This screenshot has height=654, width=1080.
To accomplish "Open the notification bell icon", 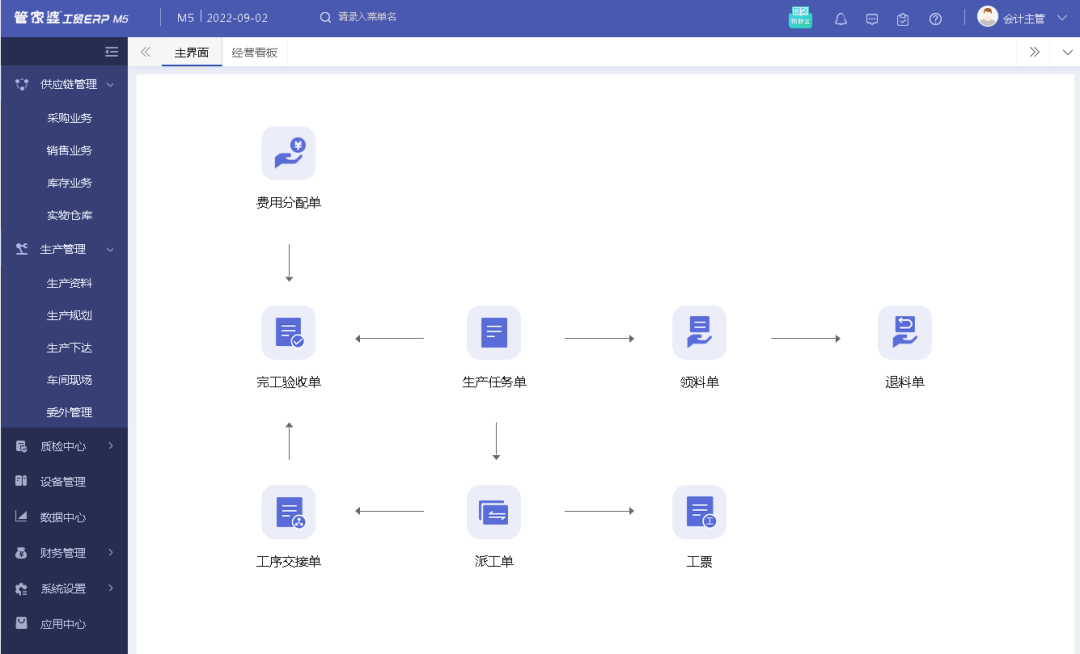I will click(x=840, y=17).
